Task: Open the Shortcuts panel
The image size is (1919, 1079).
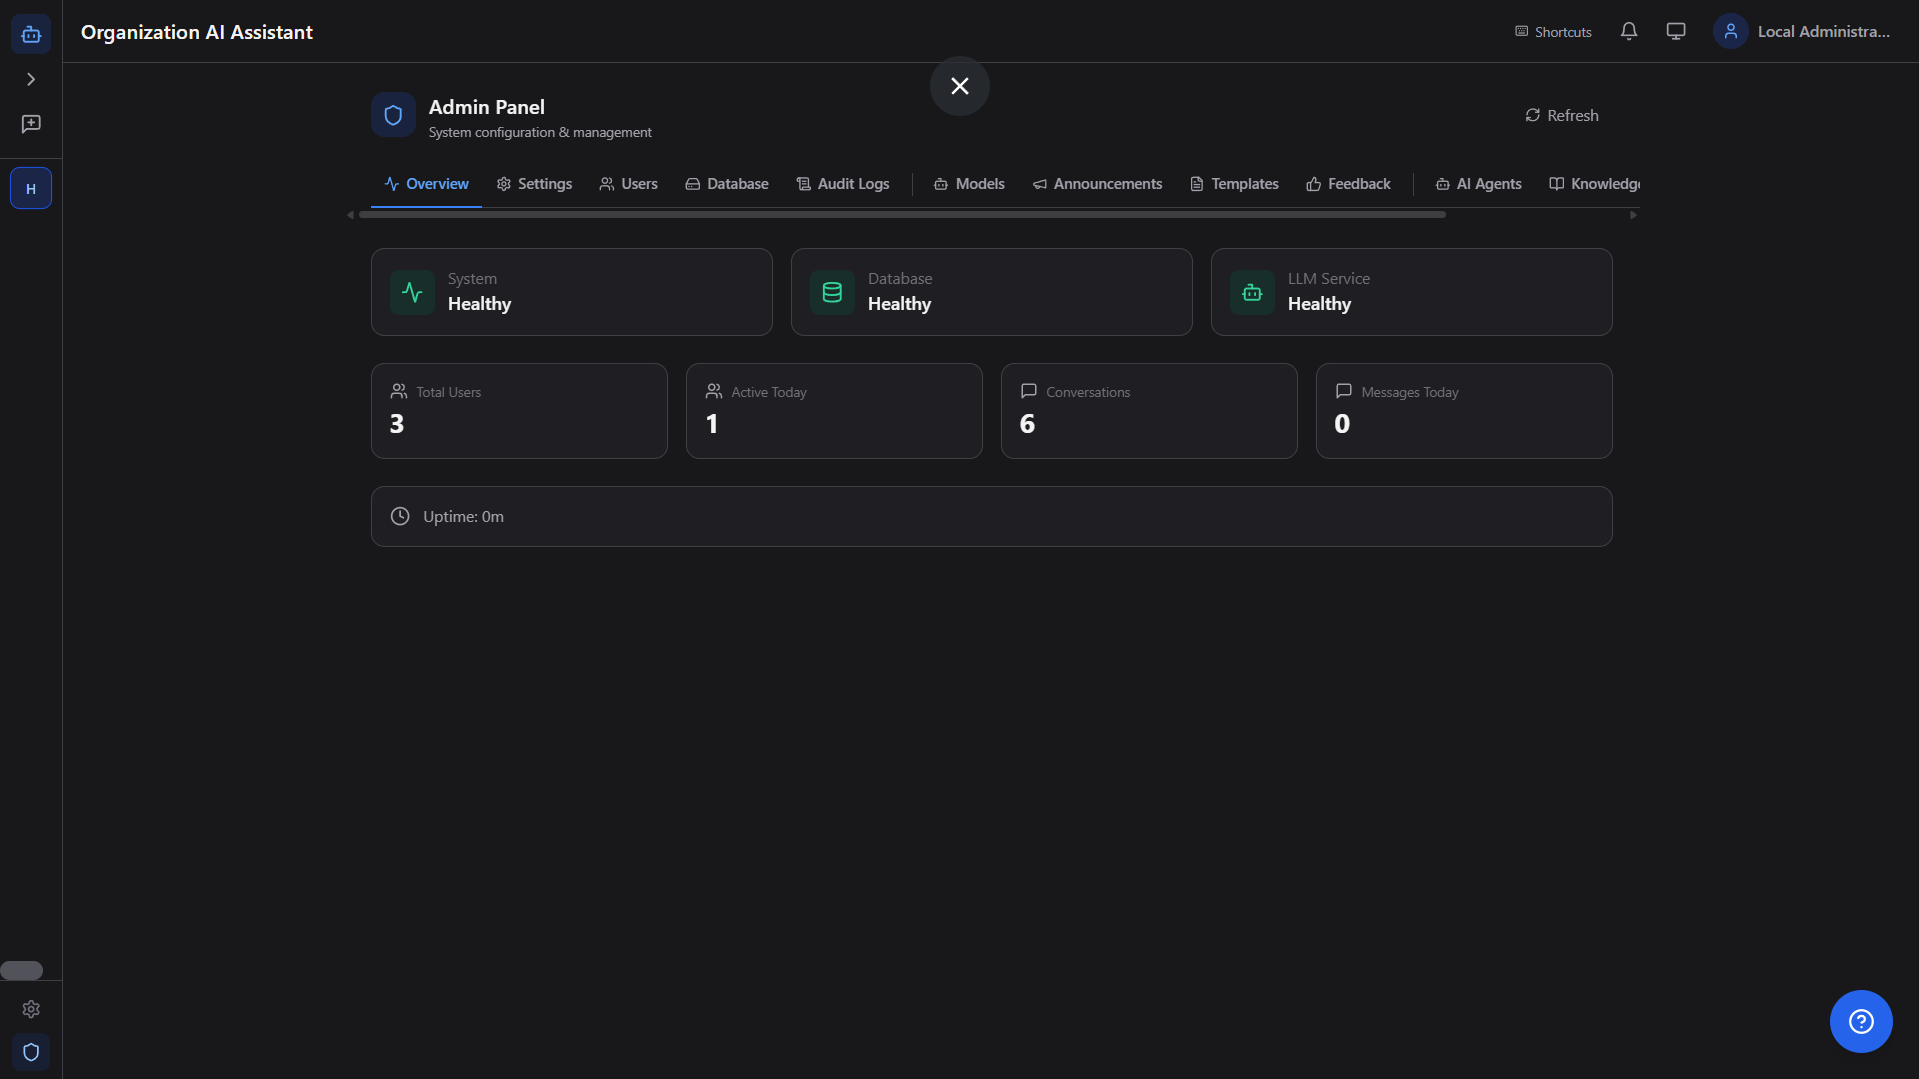Action: 1551,31
